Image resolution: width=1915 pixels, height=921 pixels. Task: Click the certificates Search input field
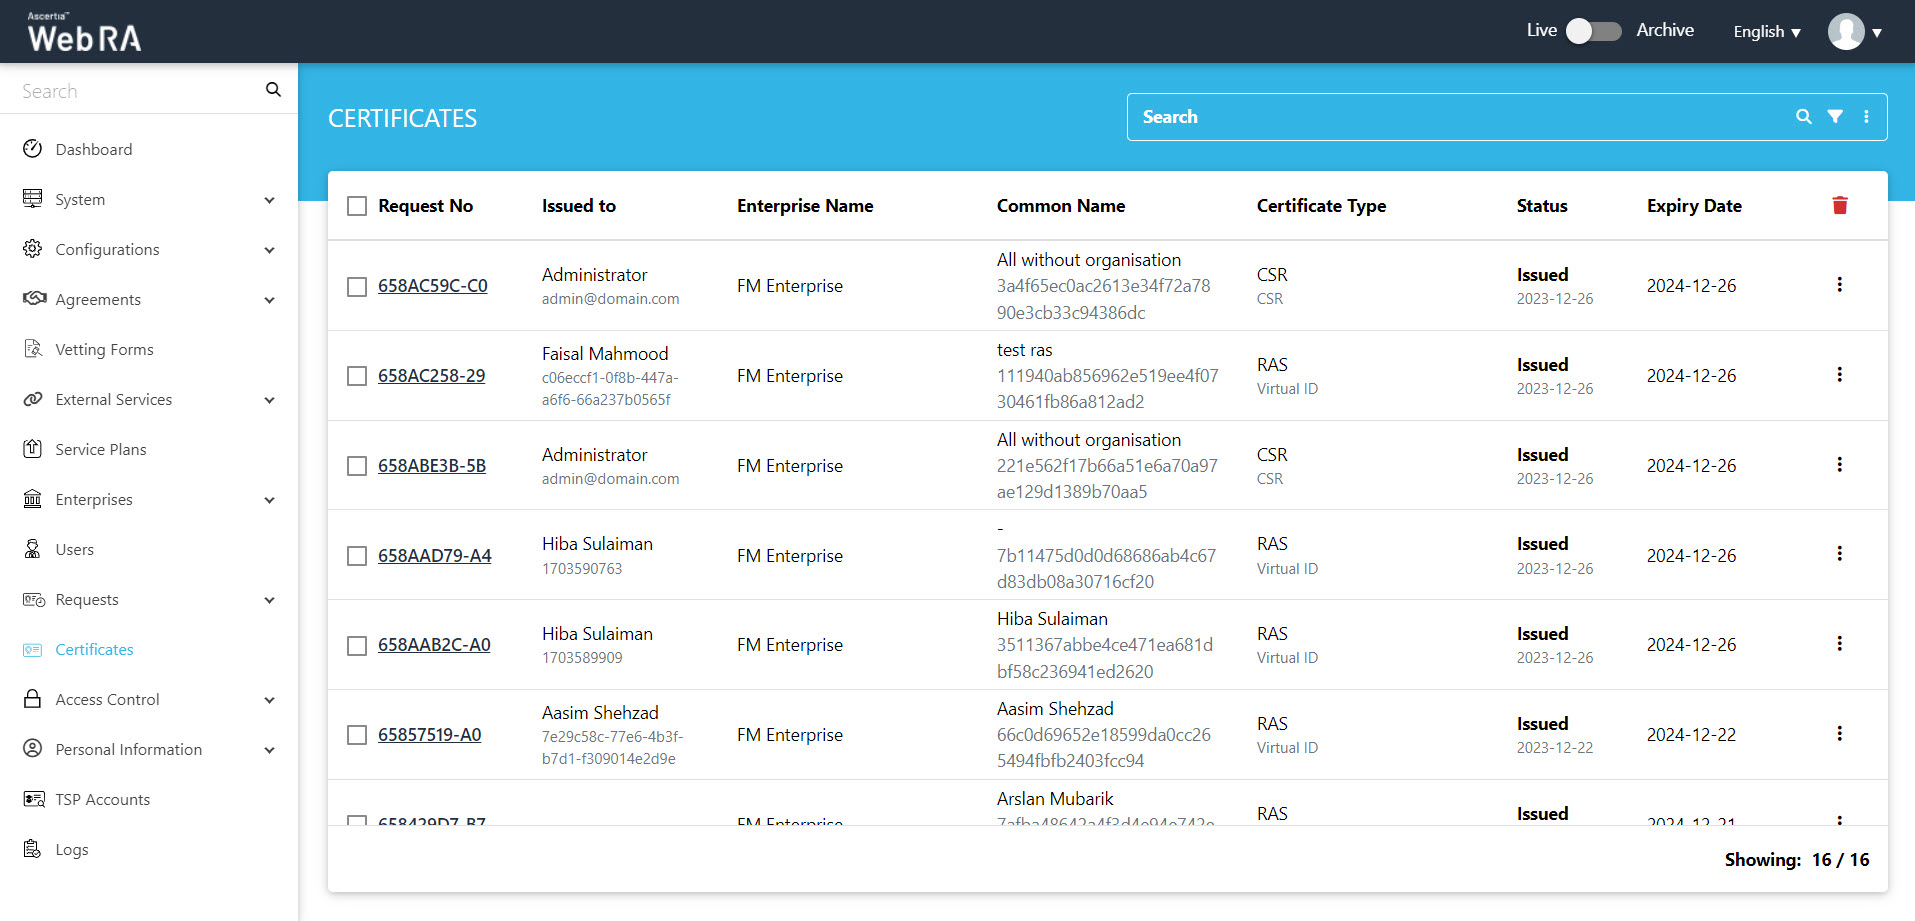[x=1450, y=117]
